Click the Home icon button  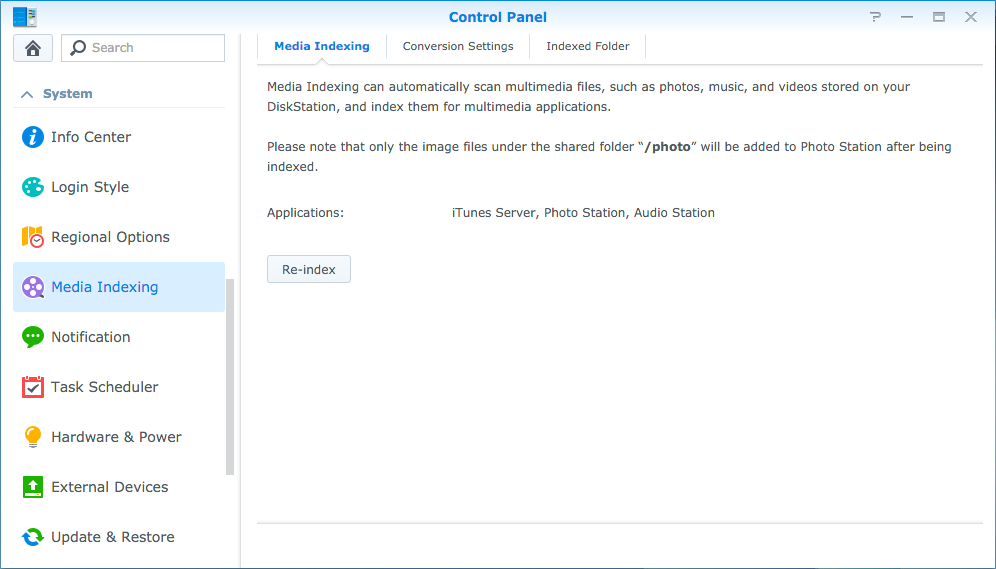tap(33, 48)
